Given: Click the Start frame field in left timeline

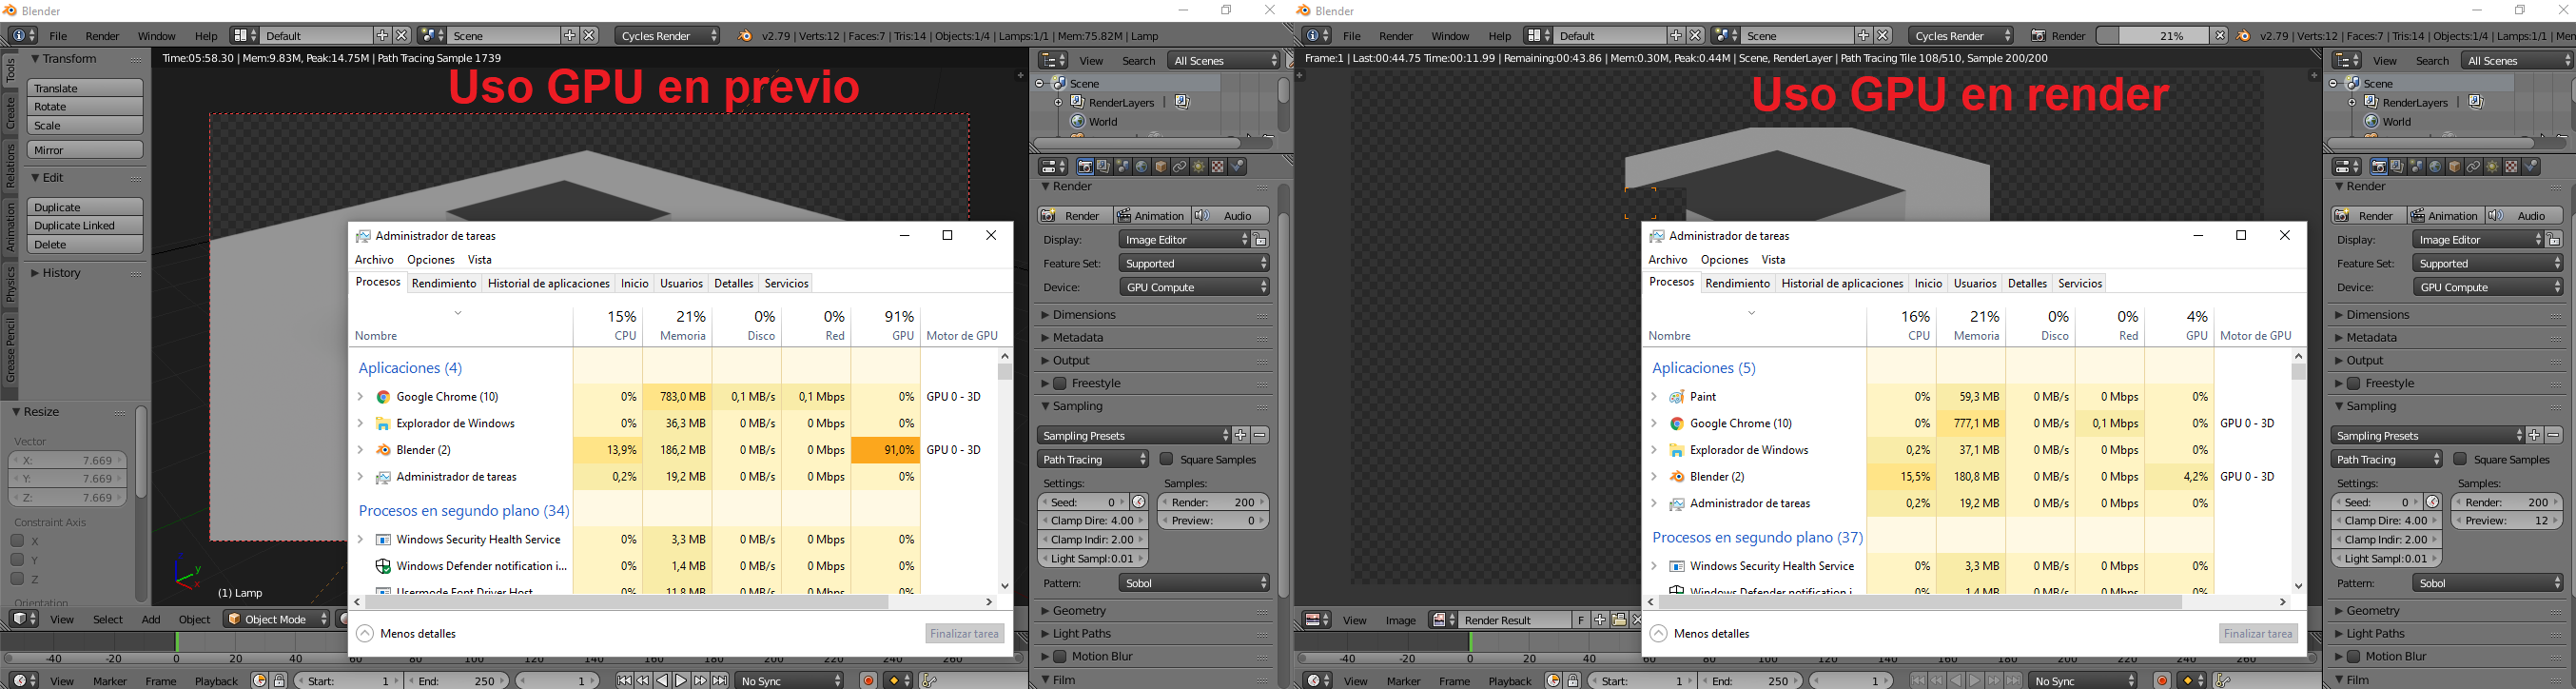Looking at the screenshot, I should click(349, 680).
